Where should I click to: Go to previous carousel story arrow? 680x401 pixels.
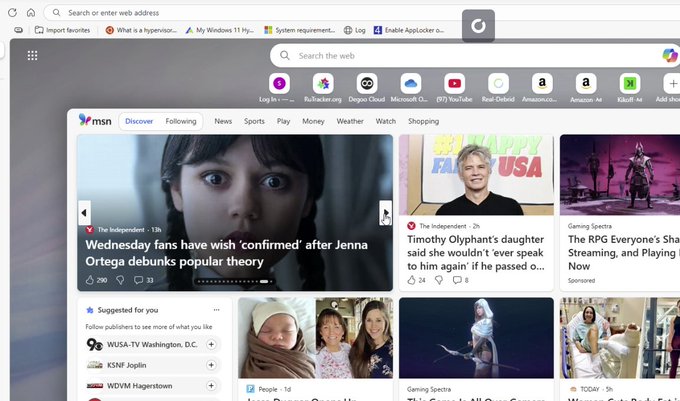(x=84, y=213)
